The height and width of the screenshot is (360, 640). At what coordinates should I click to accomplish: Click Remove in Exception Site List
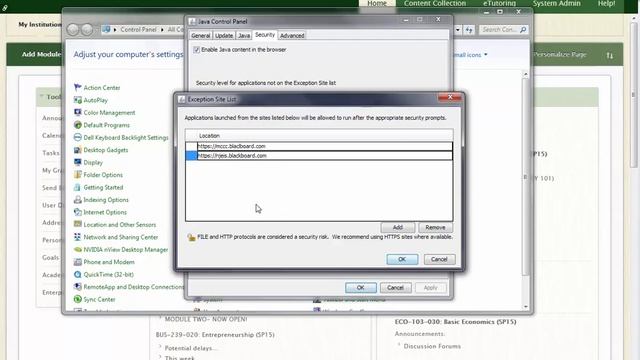point(435,227)
